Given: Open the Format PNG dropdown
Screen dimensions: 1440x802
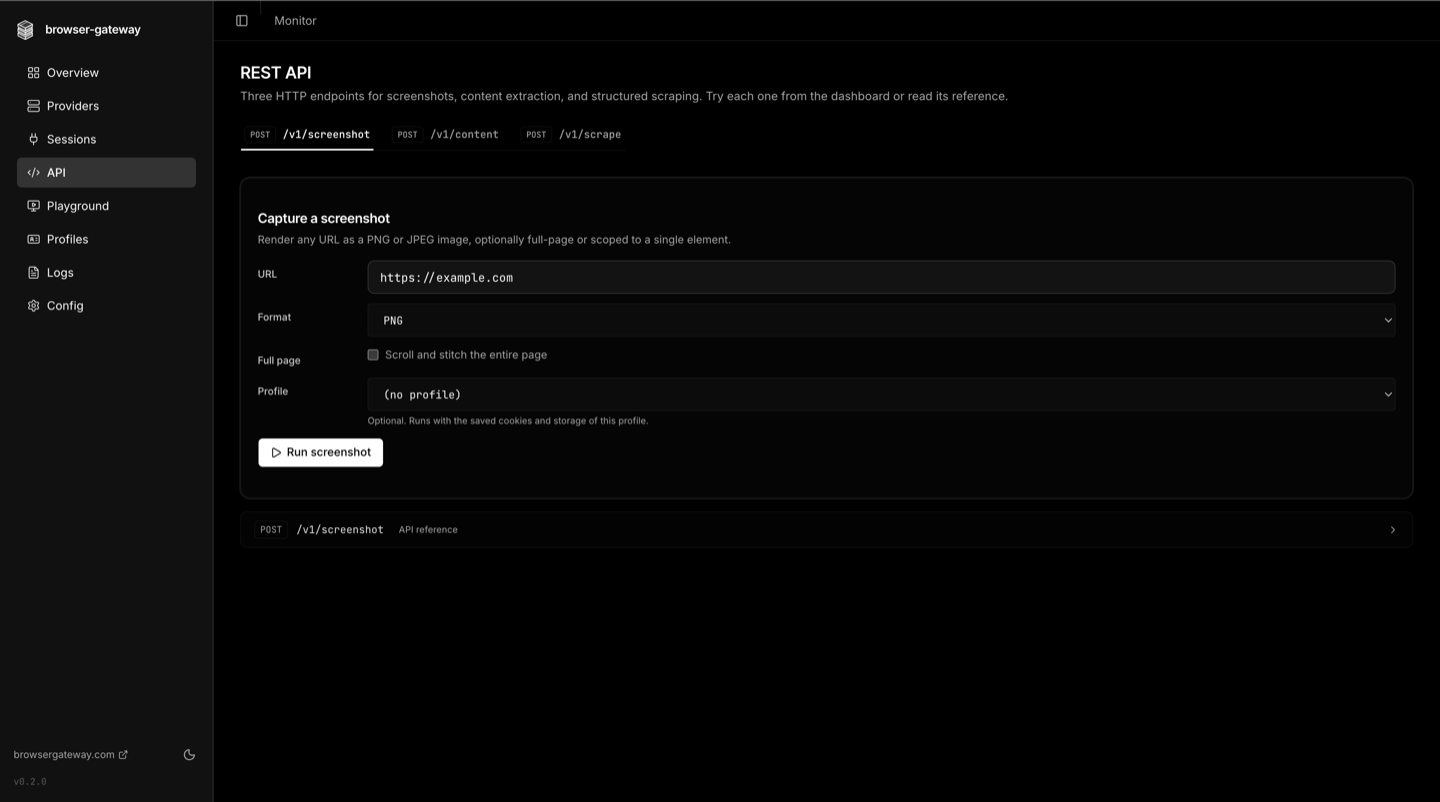Looking at the screenshot, I should [881, 321].
